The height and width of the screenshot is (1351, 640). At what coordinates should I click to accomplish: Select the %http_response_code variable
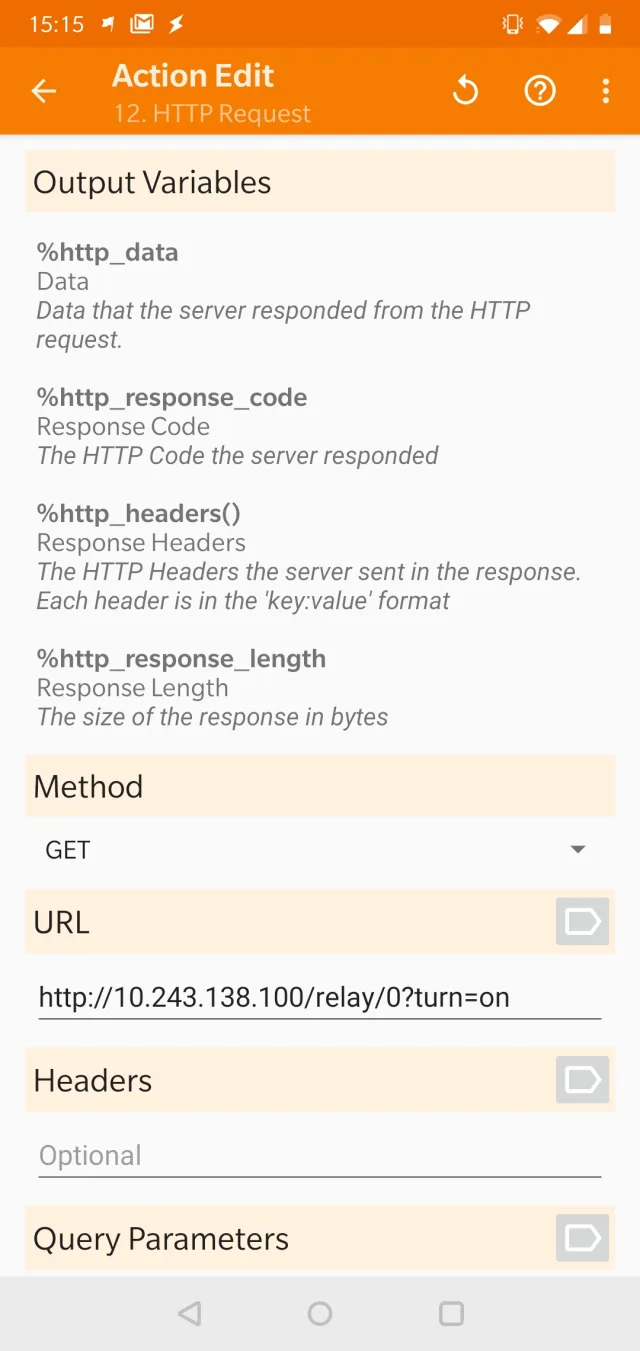(x=172, y=398)
